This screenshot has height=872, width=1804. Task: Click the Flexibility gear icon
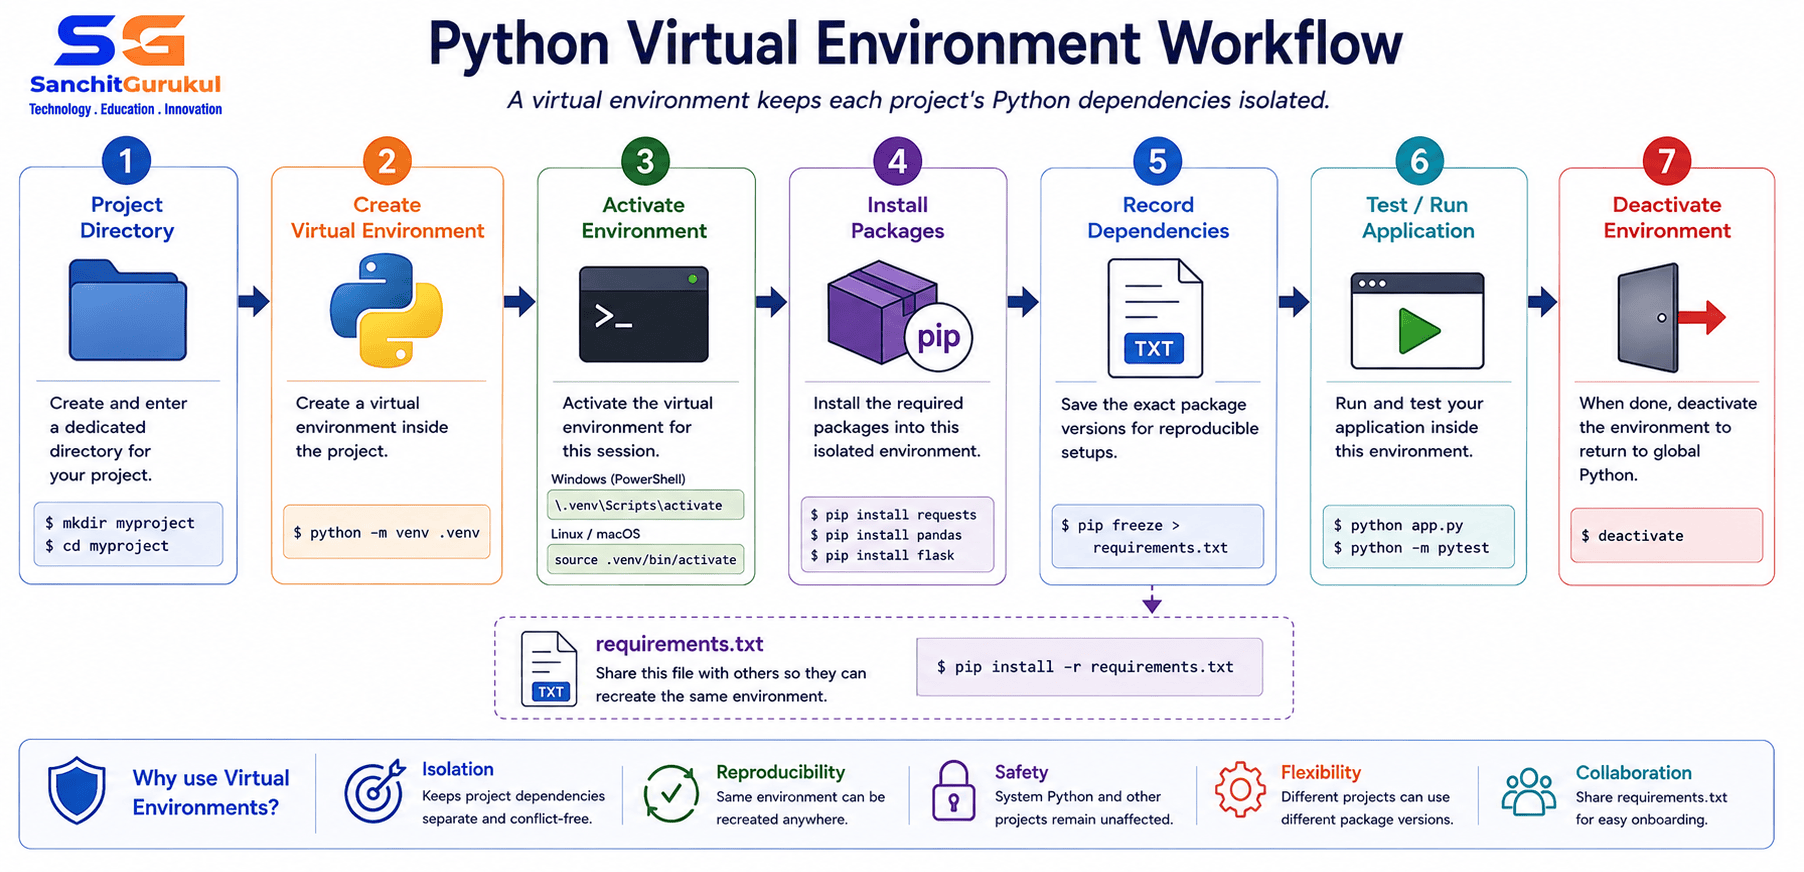1240,790
